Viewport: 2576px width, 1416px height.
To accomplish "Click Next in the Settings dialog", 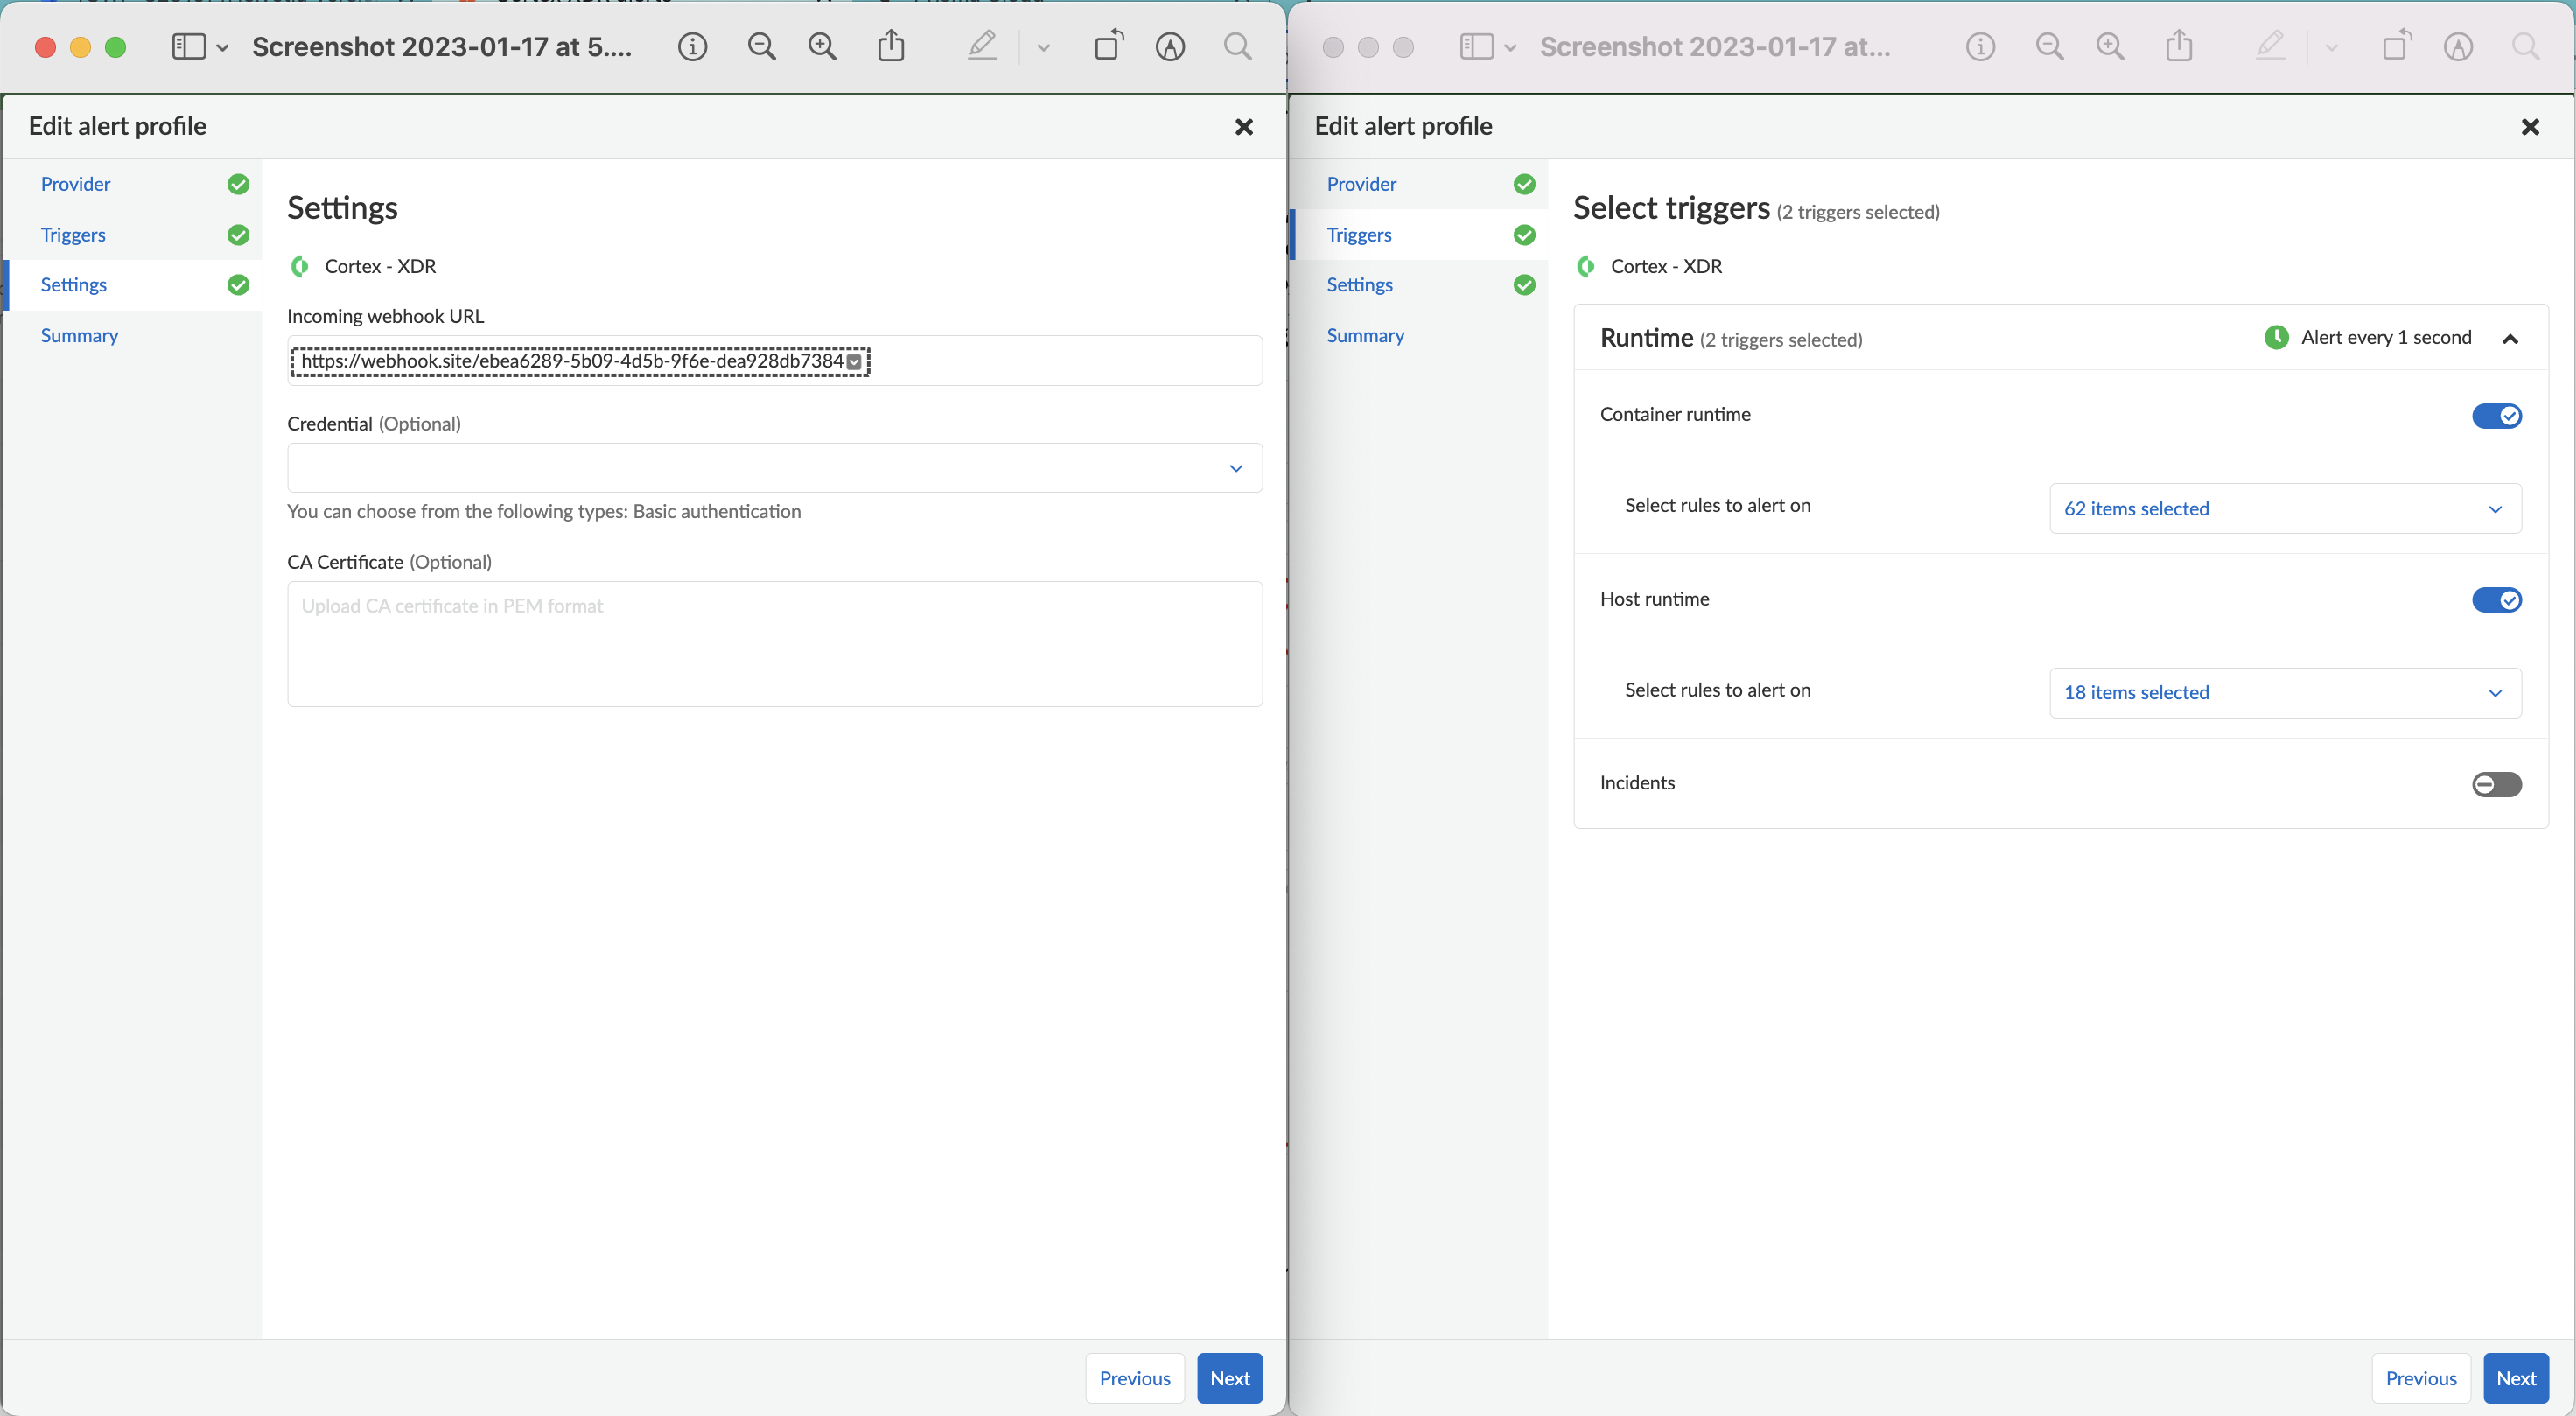I will click(x=1230, y=1378).
